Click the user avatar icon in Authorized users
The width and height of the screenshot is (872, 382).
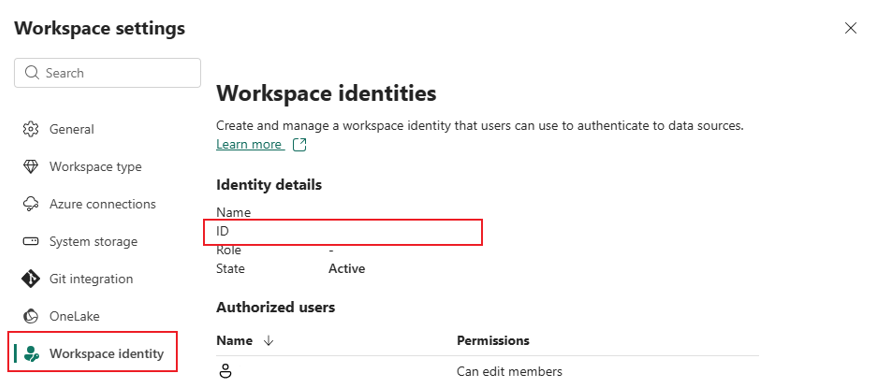[x=225, y=371]
